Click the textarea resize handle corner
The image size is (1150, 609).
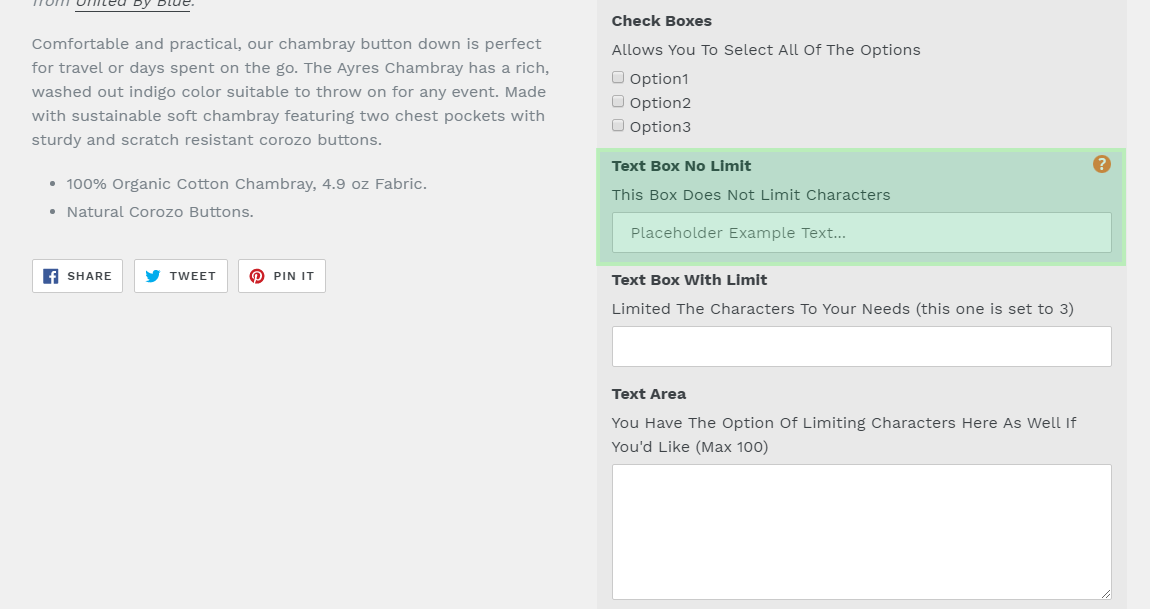[1106, 594]
